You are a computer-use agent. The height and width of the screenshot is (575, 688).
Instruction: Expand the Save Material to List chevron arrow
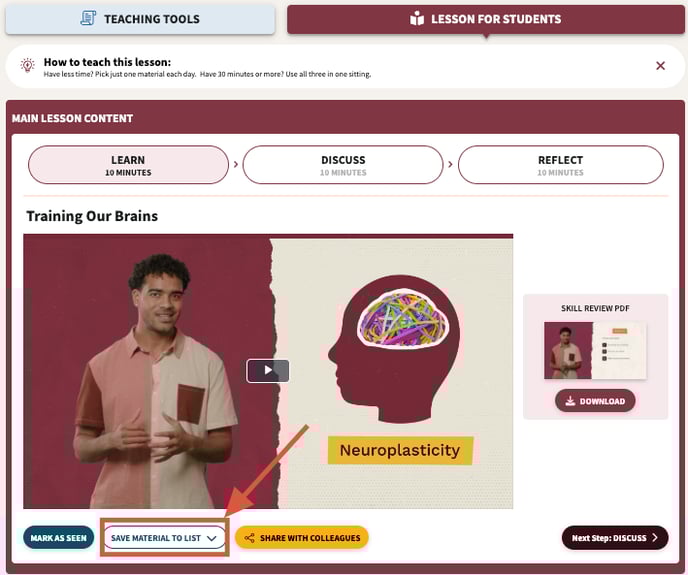coord(211,538)
